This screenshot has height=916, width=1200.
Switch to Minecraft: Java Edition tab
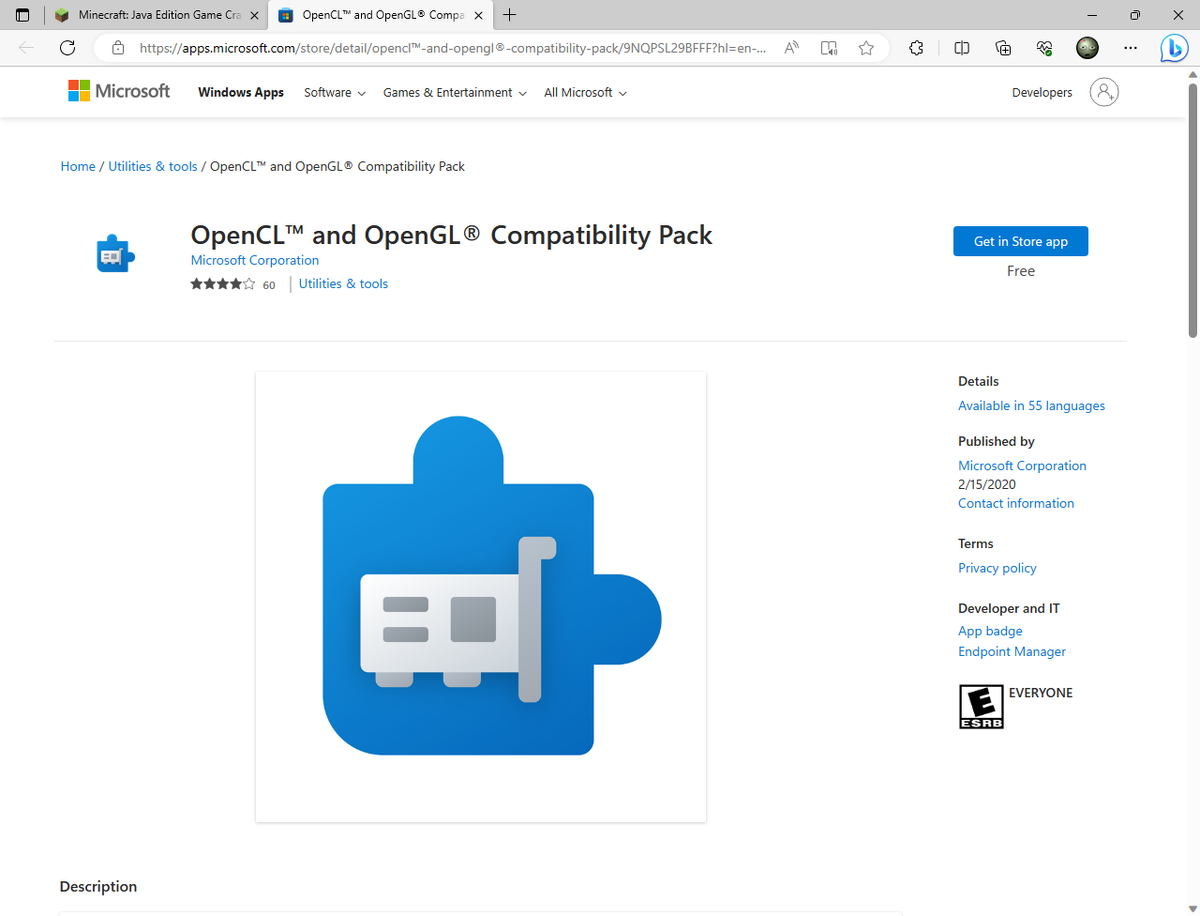(158, 16)
